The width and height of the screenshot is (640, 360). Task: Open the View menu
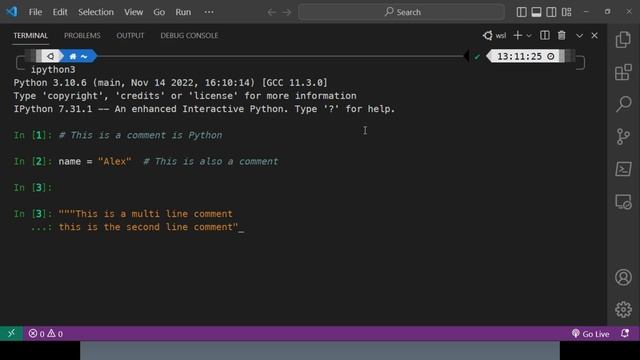133,12
